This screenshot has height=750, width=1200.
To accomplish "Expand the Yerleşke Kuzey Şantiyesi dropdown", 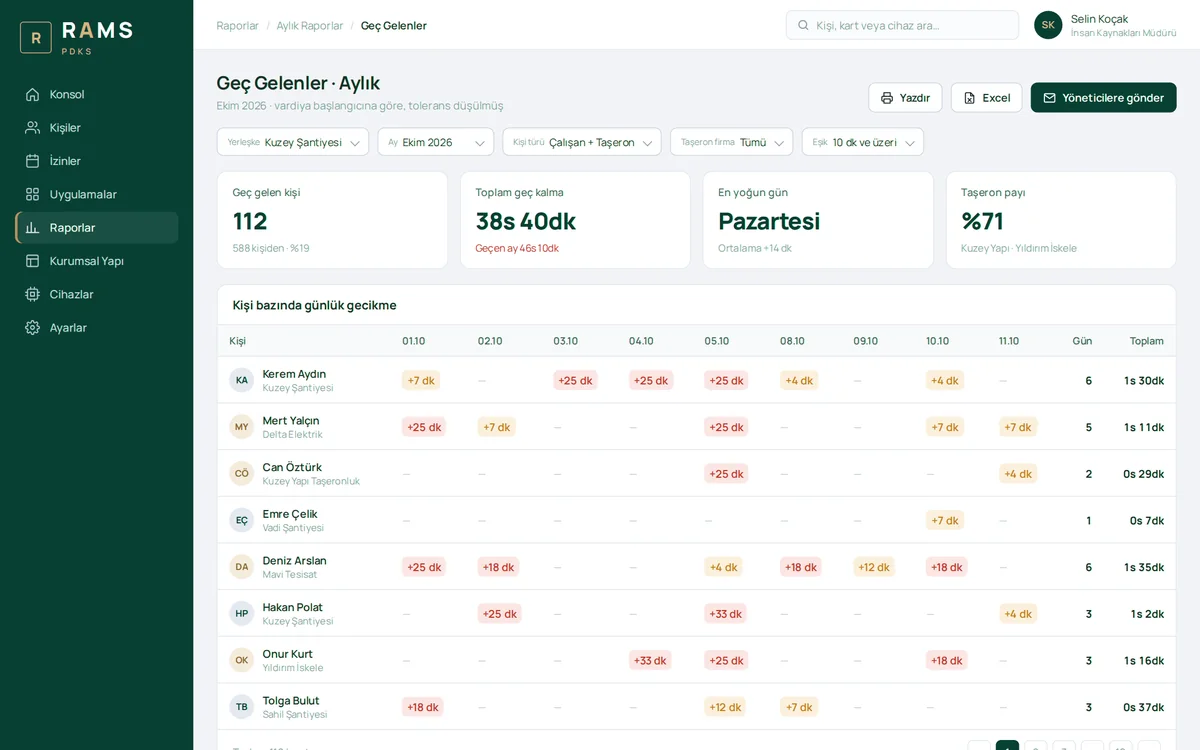I will coord(293,142).
